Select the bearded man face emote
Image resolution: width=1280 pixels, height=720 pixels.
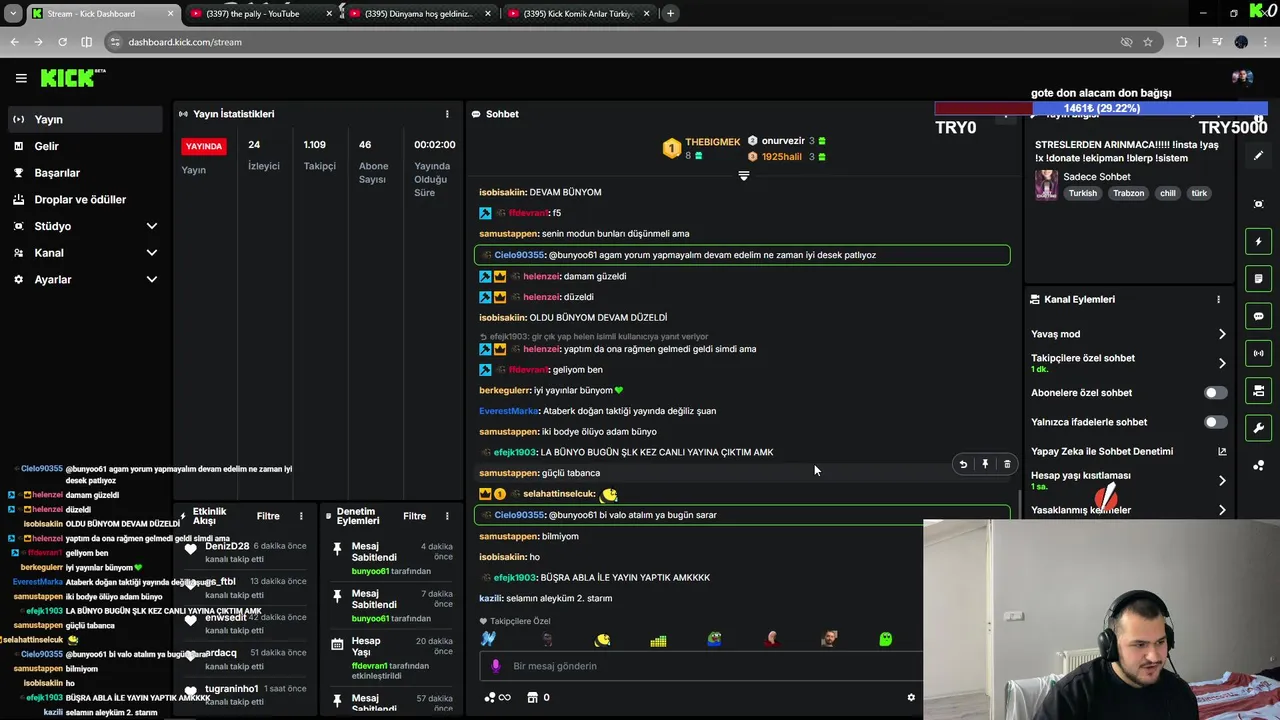829,639
